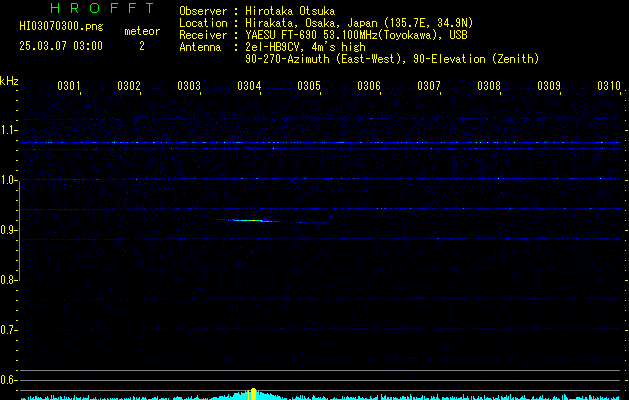Click the 0310 time marker
This screenshot has height=400, width=629.
point(609,86)
